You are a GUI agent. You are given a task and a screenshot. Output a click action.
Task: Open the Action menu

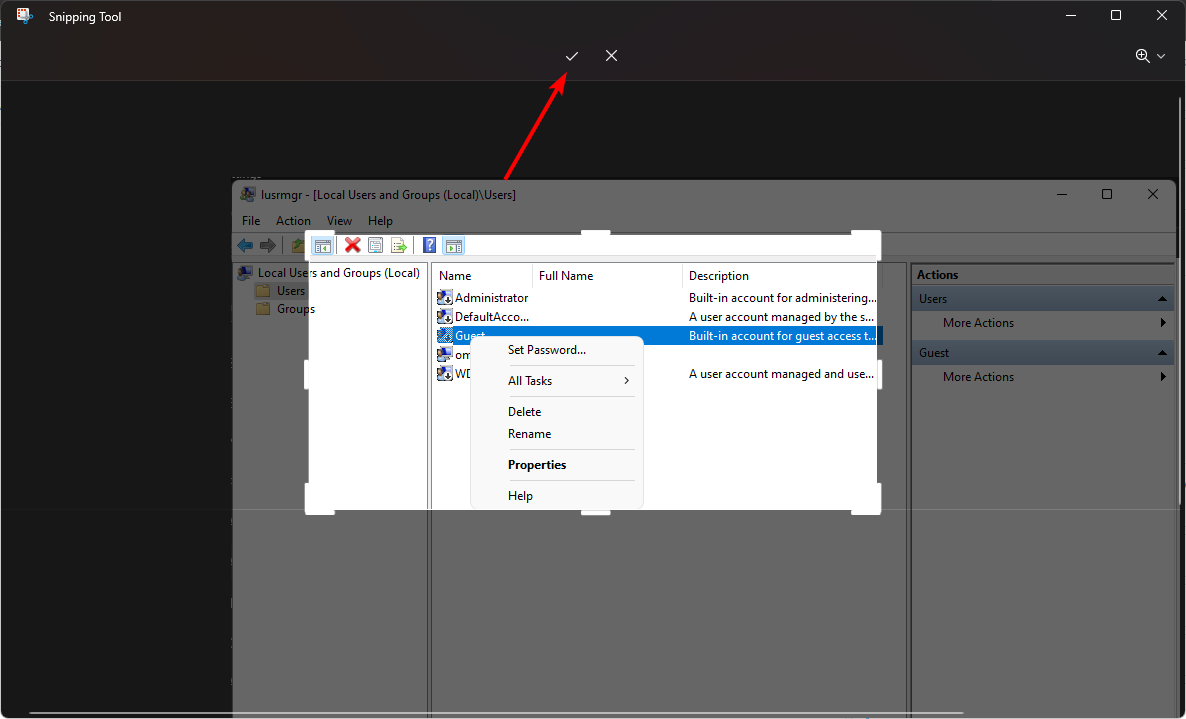pyautogui.click(x=293, y=220)
